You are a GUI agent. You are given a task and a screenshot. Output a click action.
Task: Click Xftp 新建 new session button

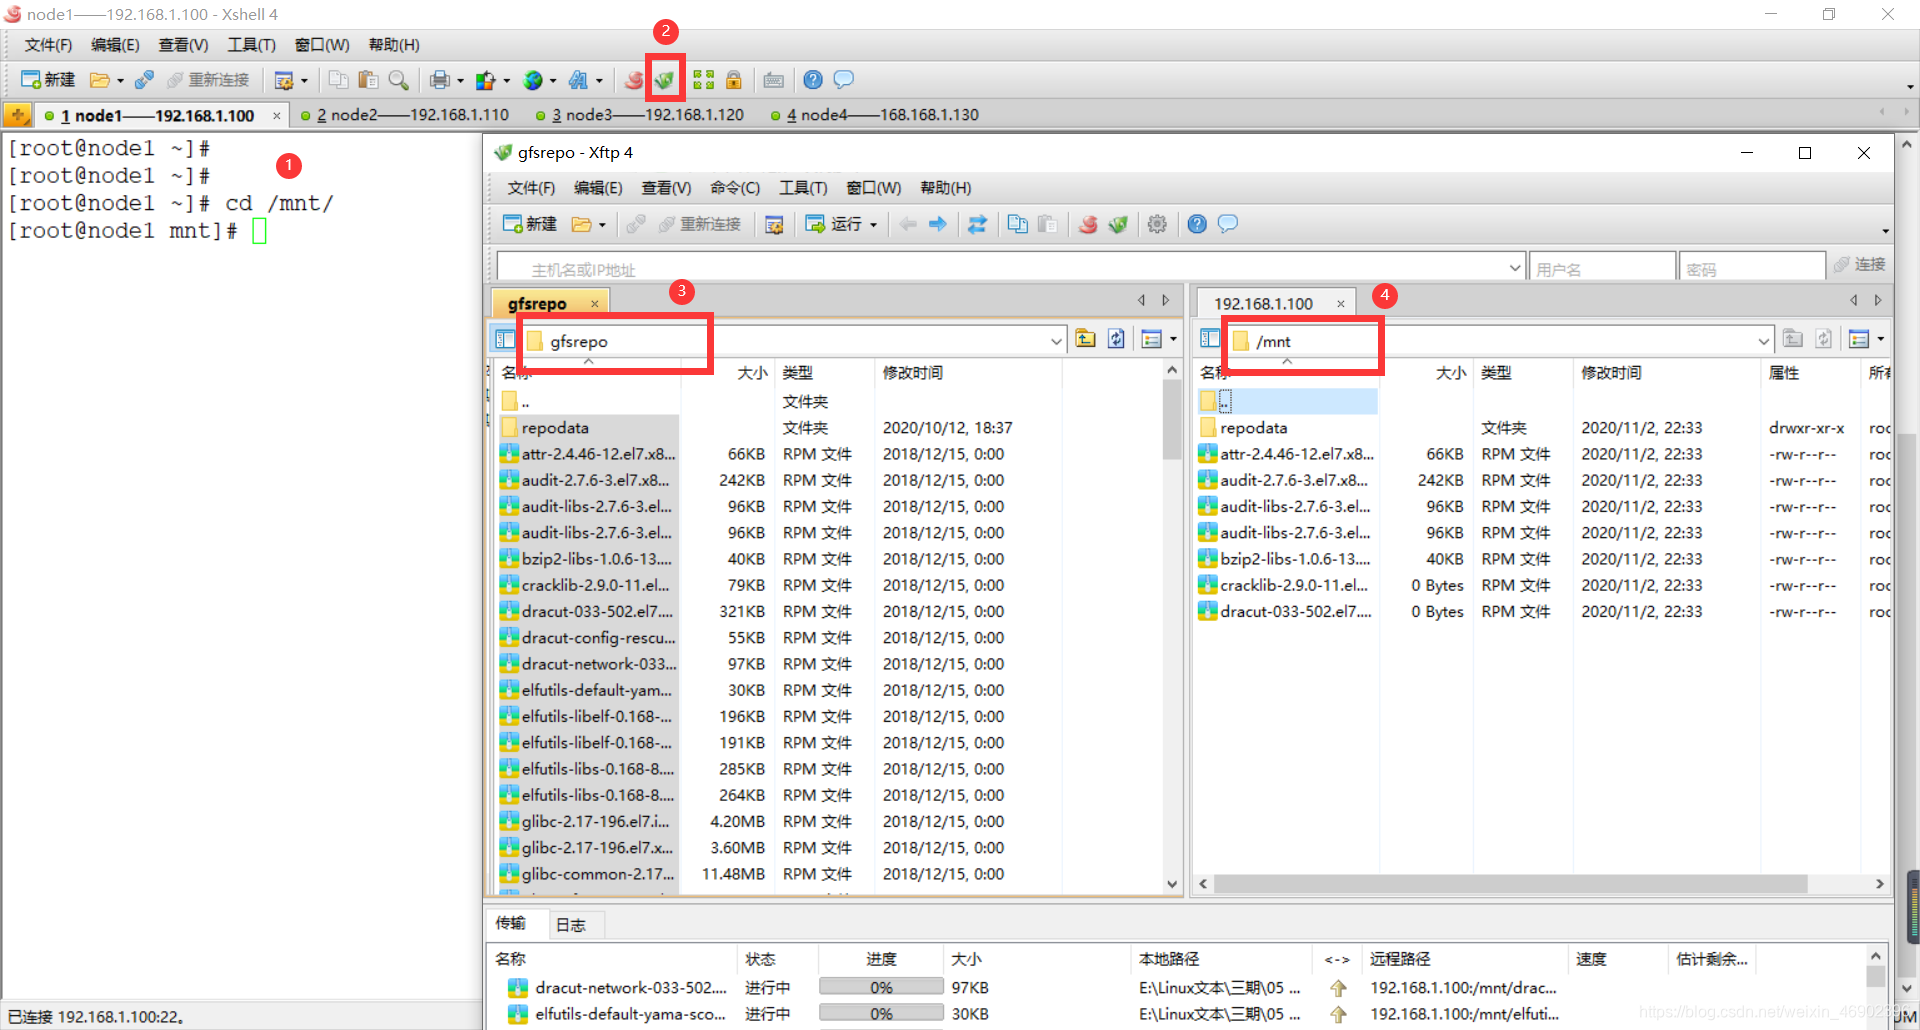click(529, 224)
